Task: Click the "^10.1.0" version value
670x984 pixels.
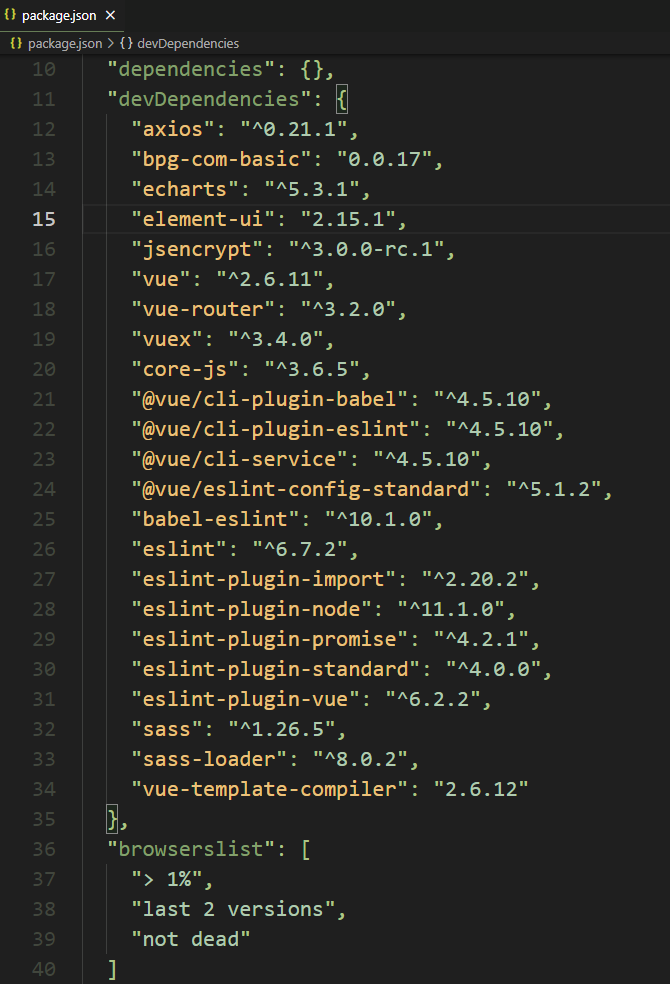Action: [378, 520]
